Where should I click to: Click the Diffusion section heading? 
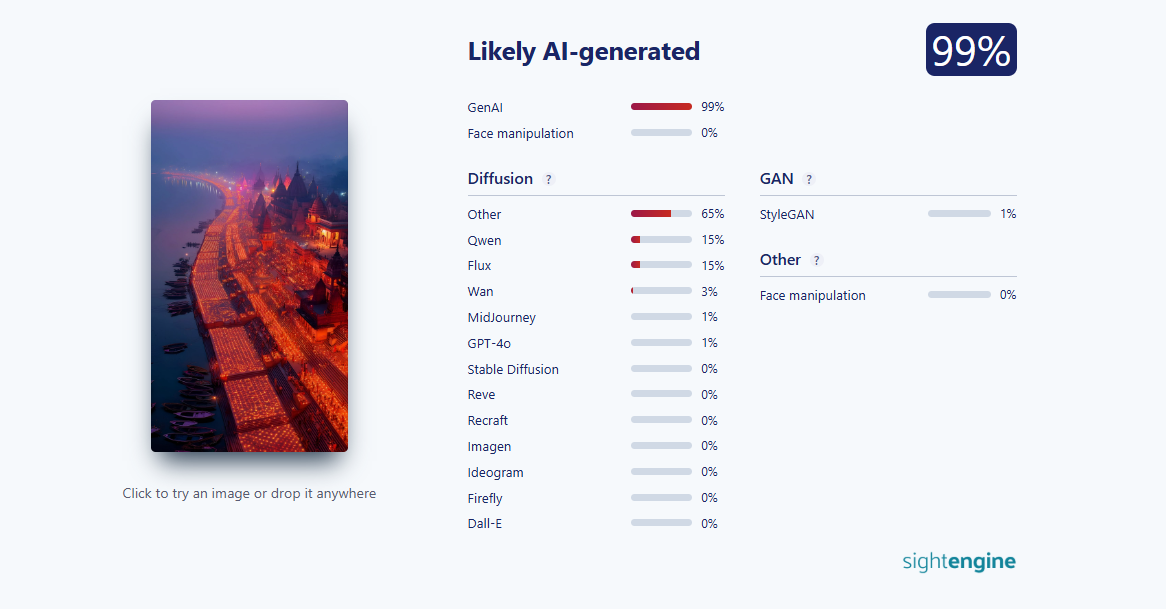tap(500, 179)
